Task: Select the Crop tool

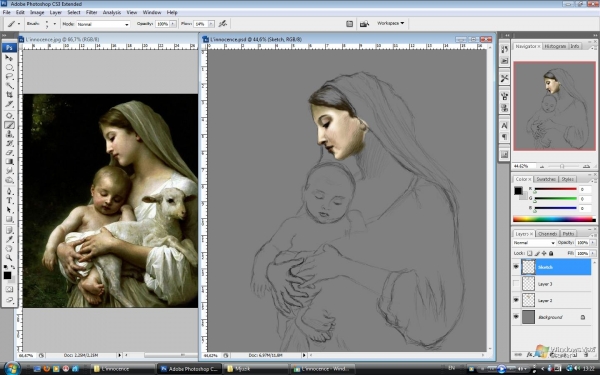Action: [x=9, y=95]
